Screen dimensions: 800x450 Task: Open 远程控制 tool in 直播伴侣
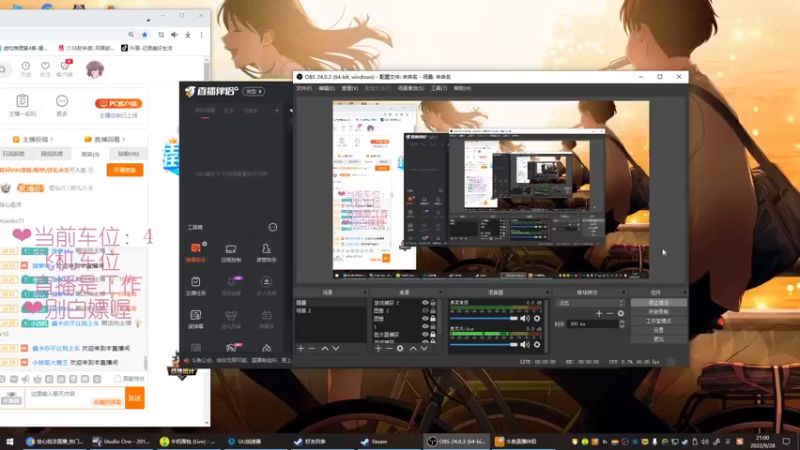(x=231, y=253)
